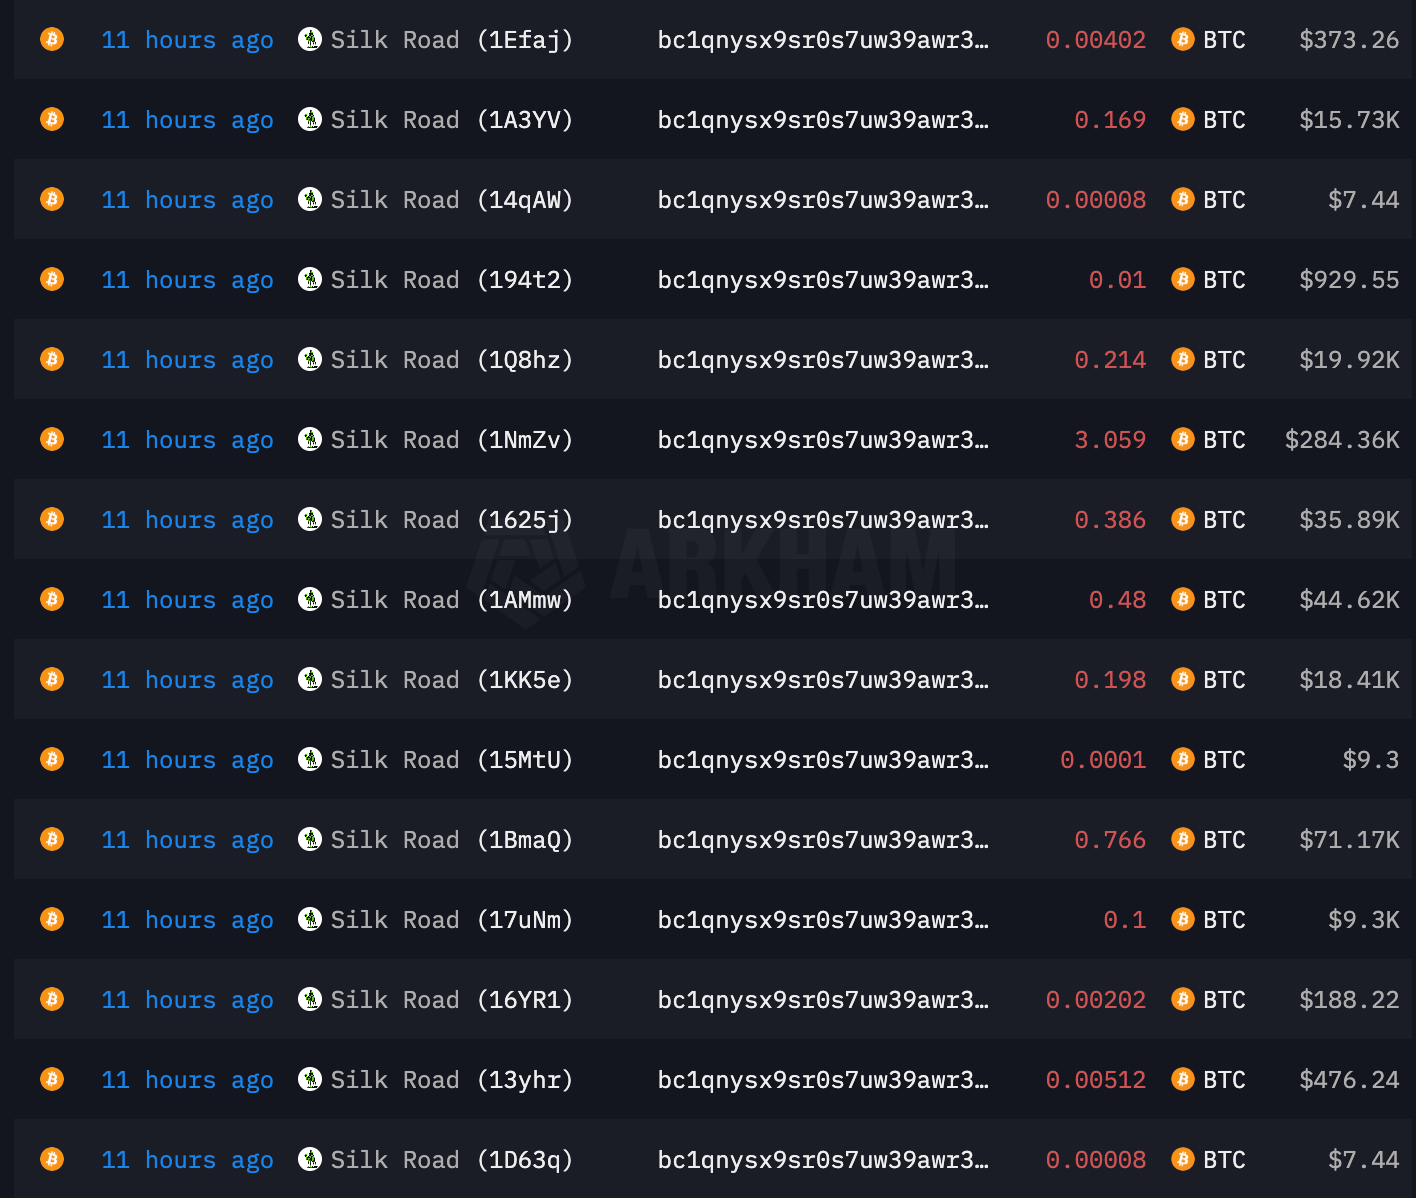1416x1198 pixels.
Task: Click the Silk Road entity icon beside 1KK5e
Action: point(310,679)
